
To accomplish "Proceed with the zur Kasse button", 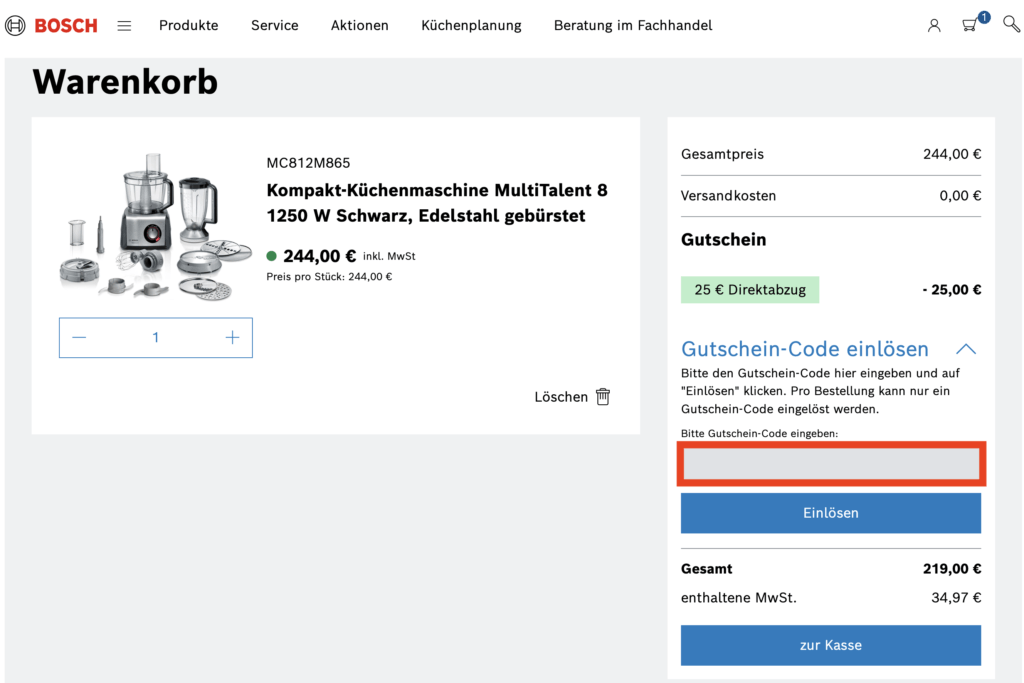I will tap(831, 645).
